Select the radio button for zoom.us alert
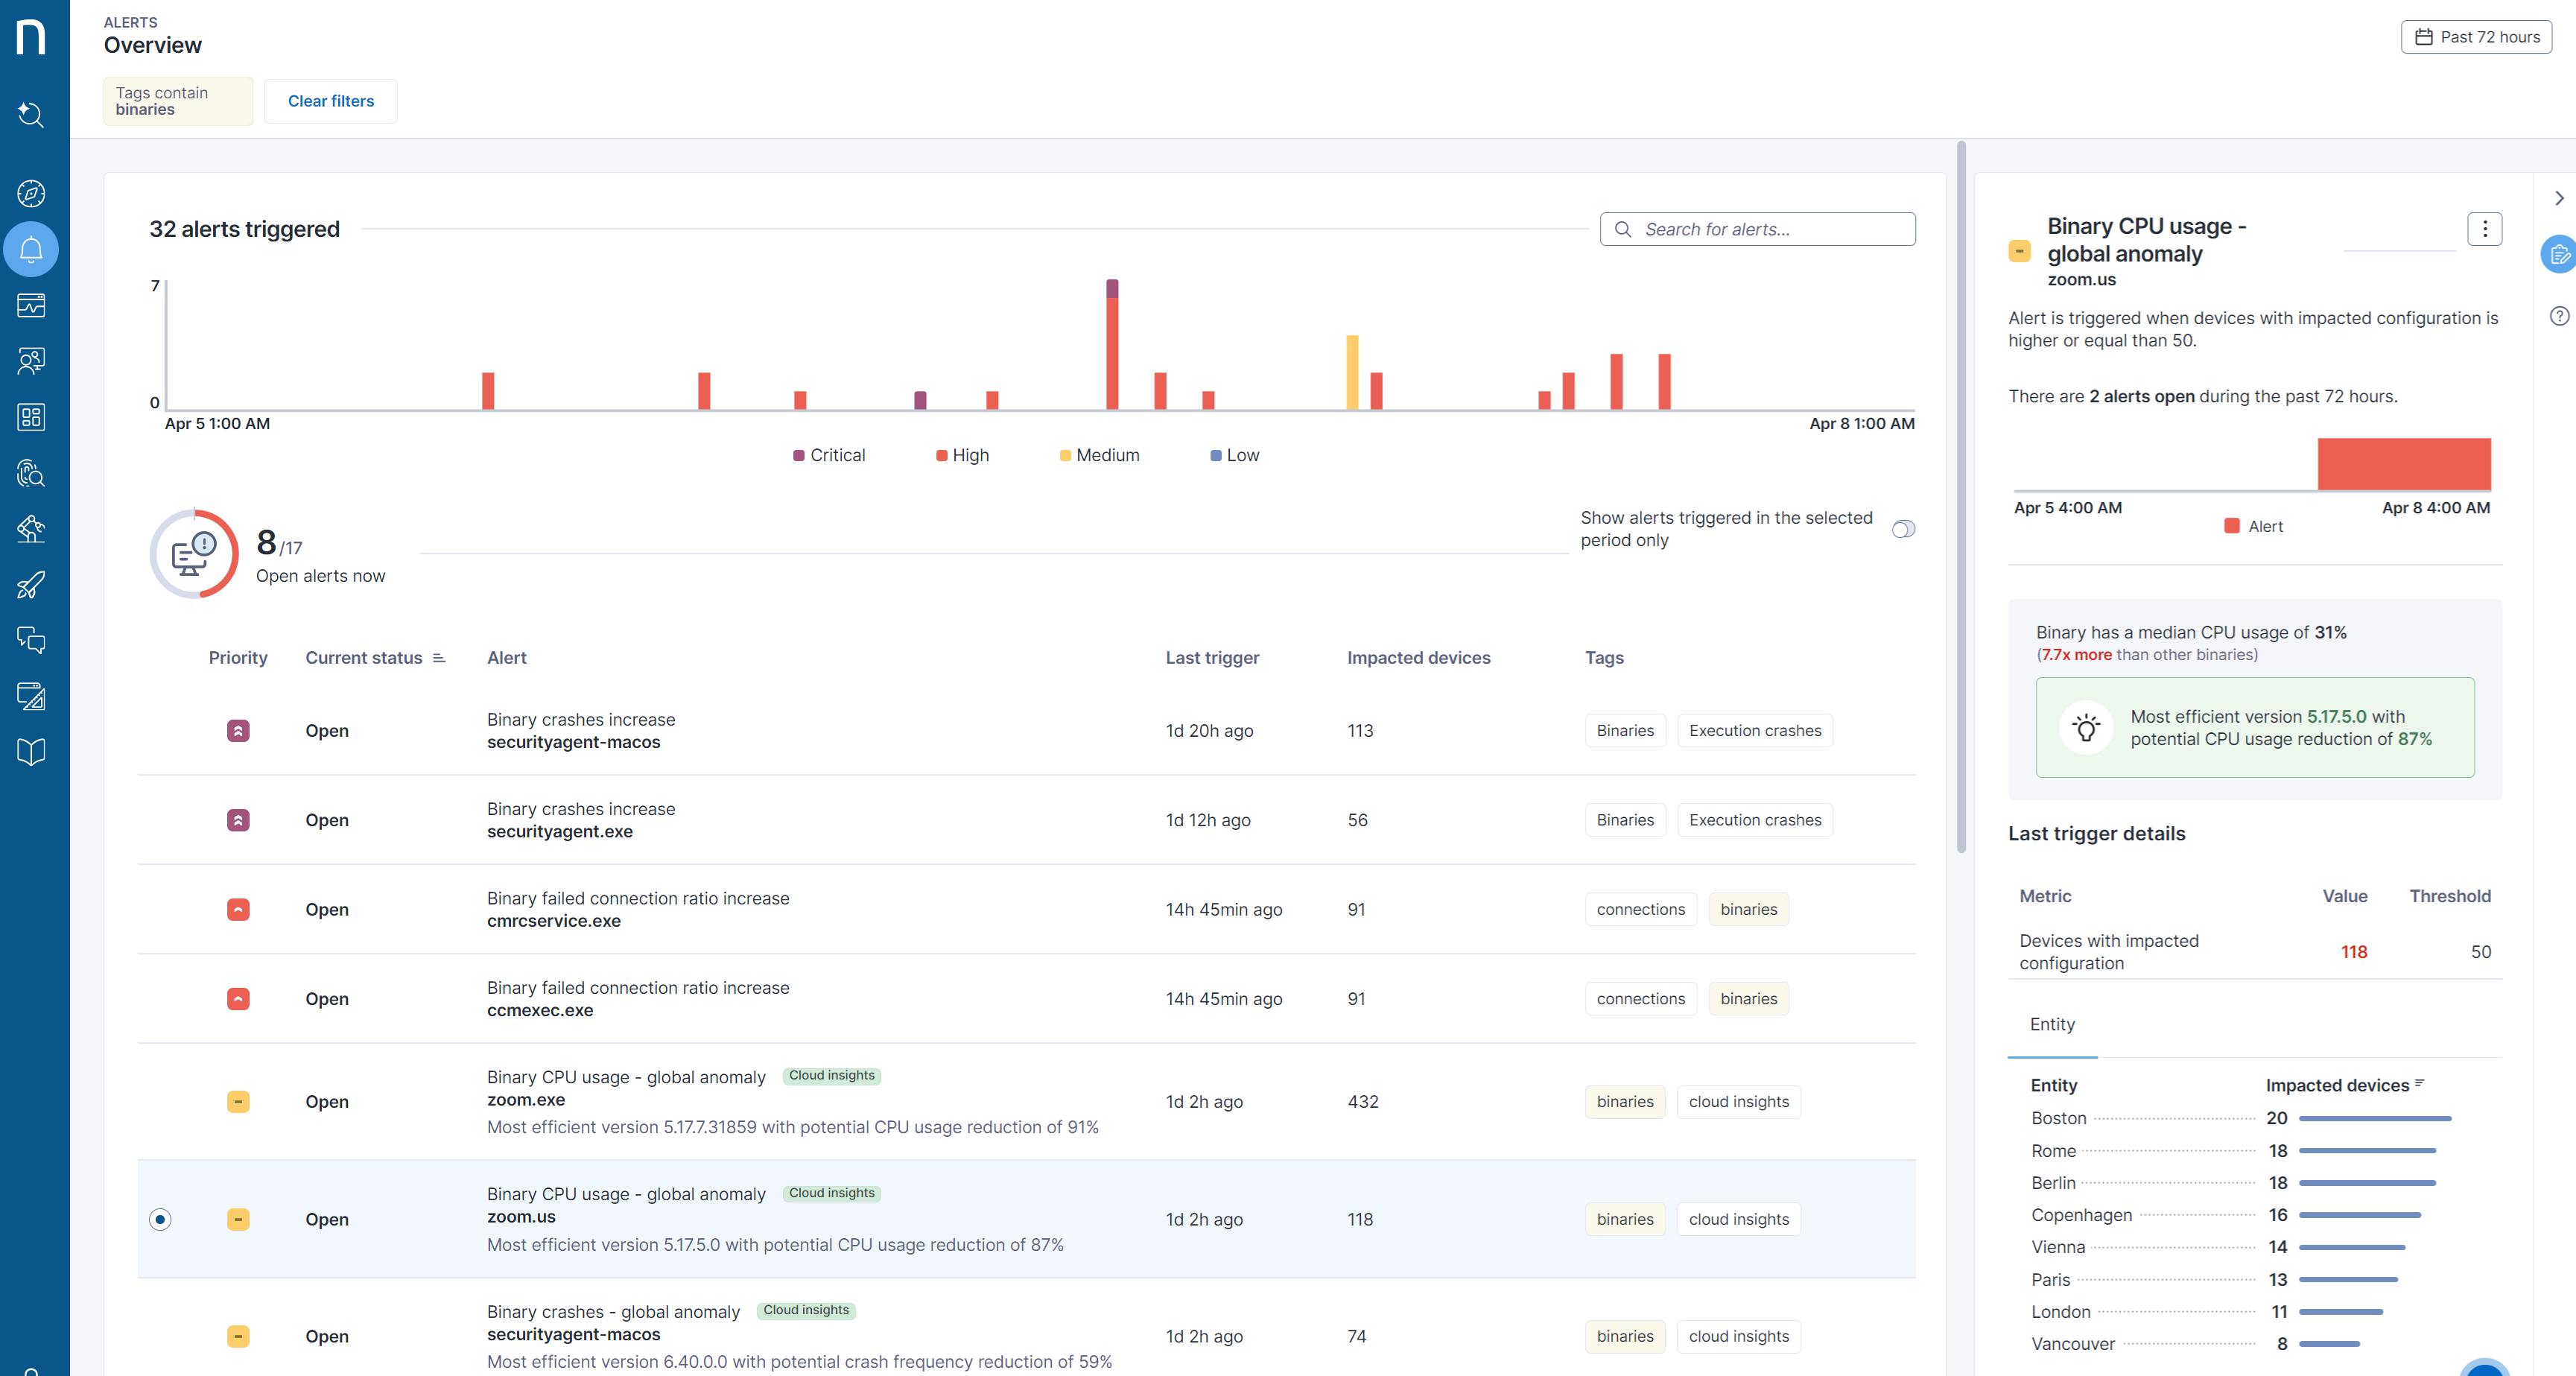This screenshot has width=2576, height=1376. coord(160,1219)
